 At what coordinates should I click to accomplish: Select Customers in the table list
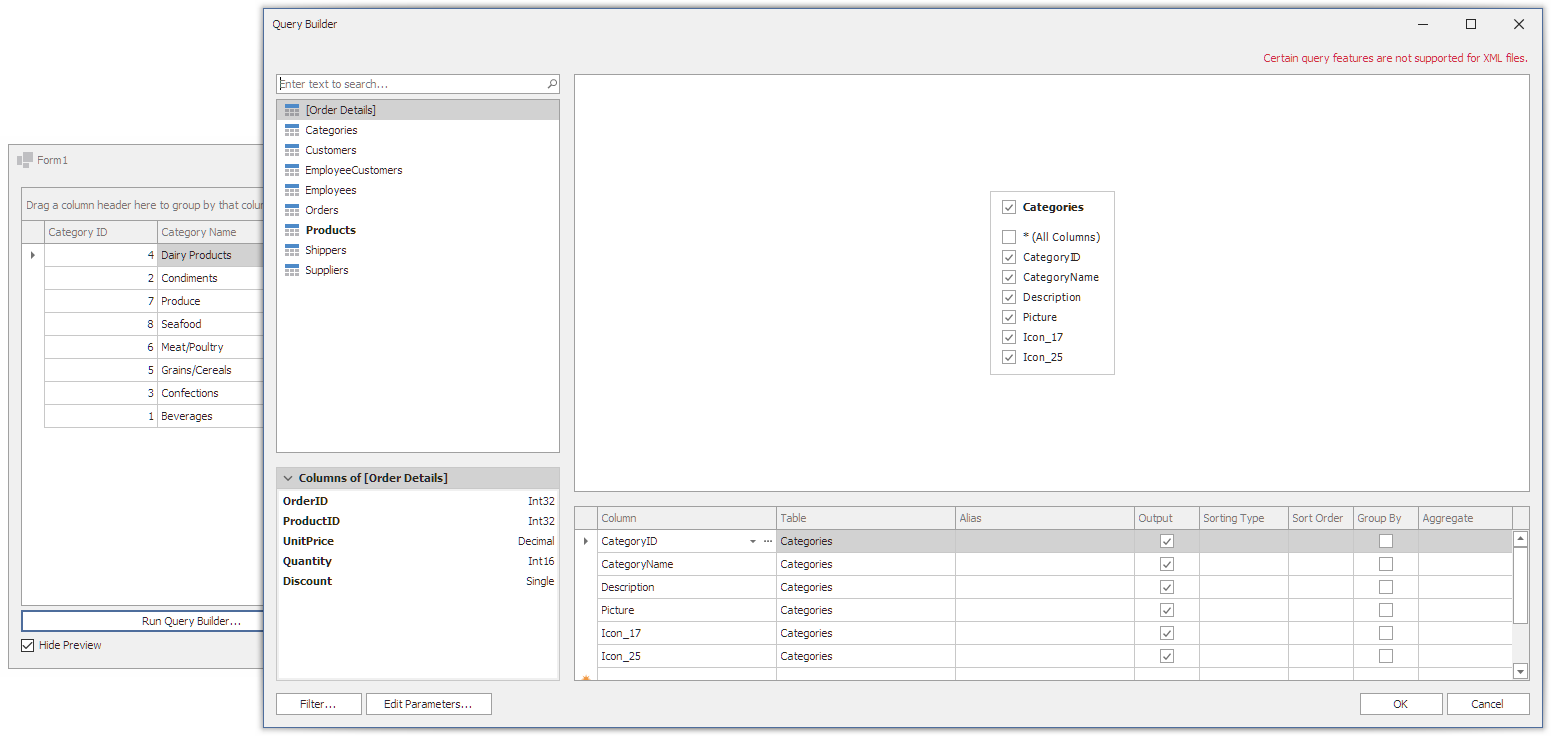pos(418,150)
